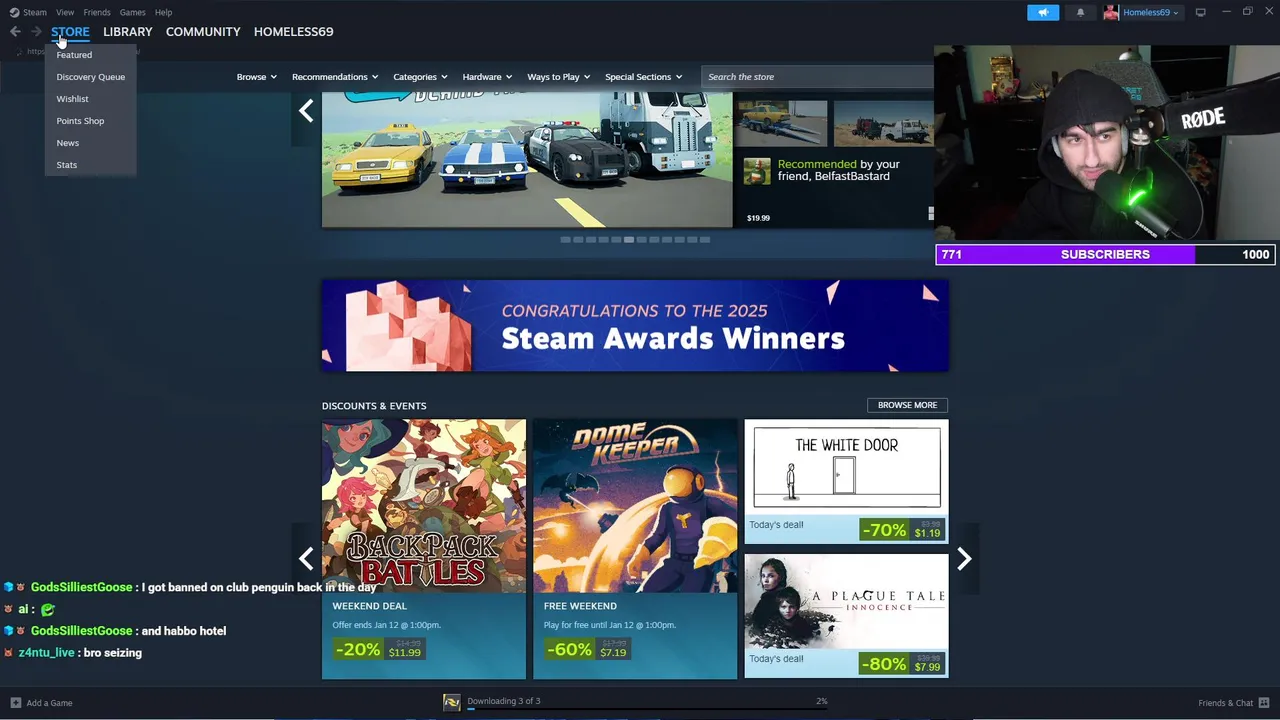Open the Browse dropdown

pos(257,77)
